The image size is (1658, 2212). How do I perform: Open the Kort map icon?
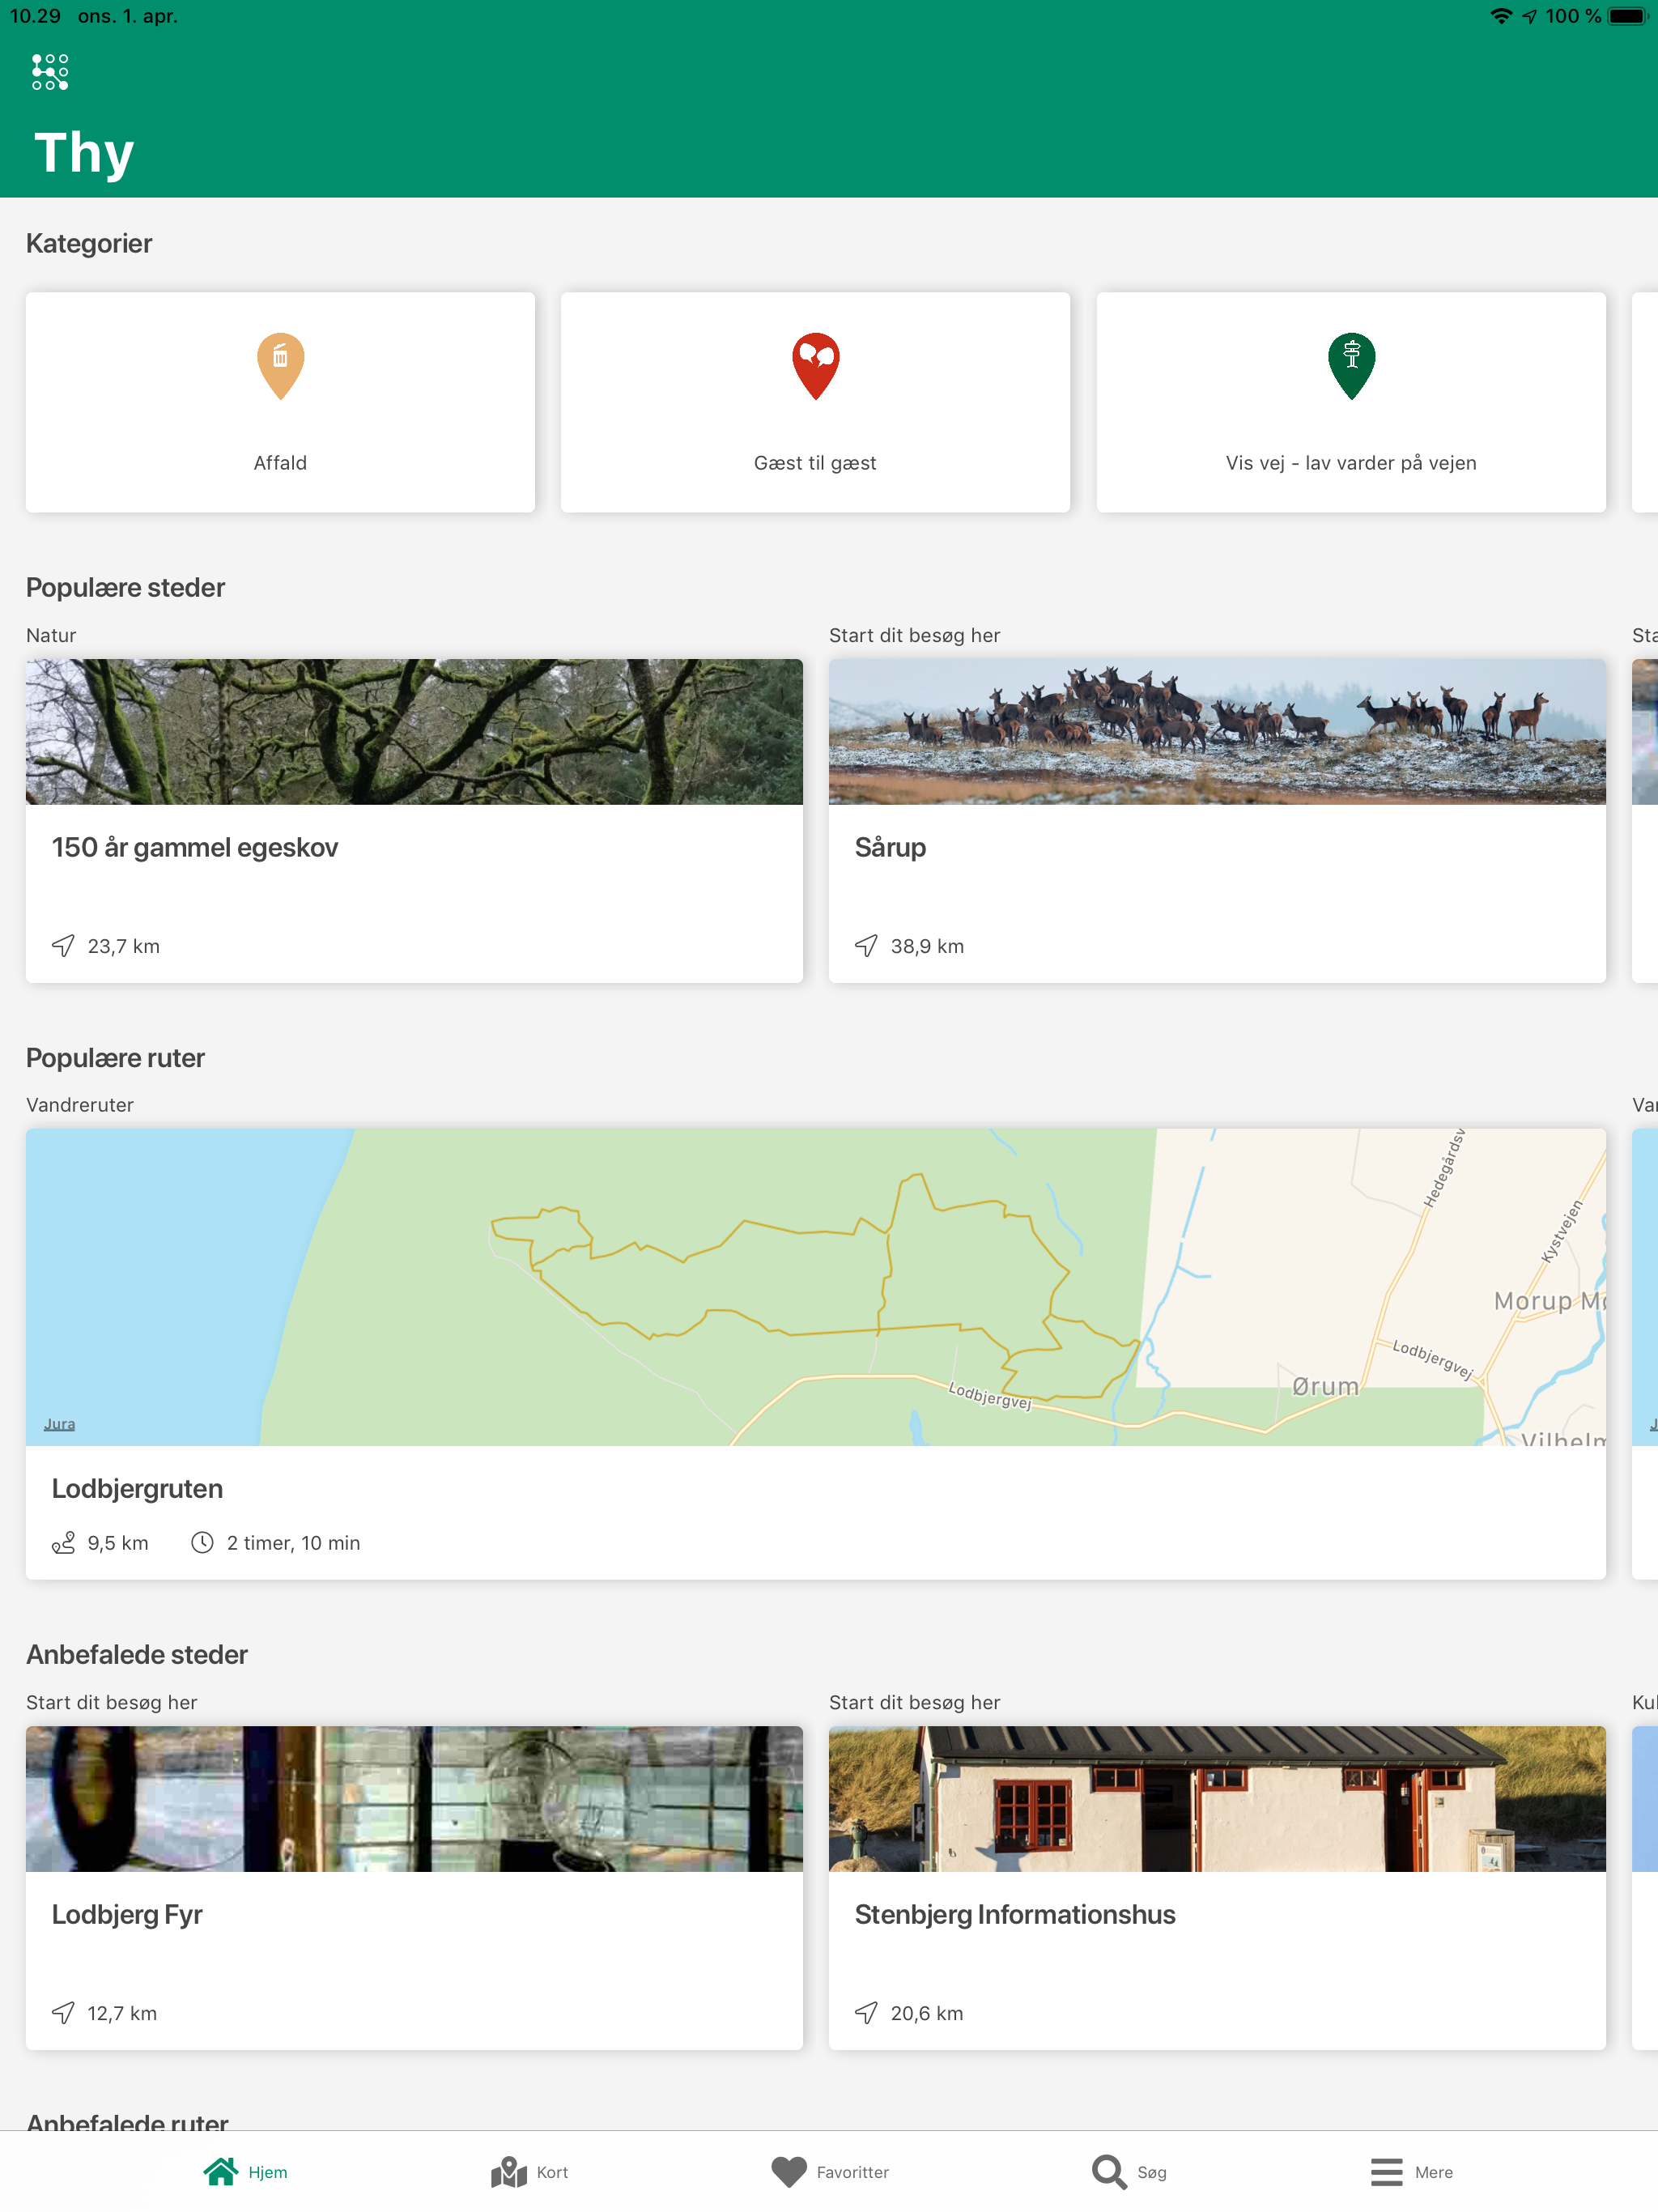click(509, 2171)
